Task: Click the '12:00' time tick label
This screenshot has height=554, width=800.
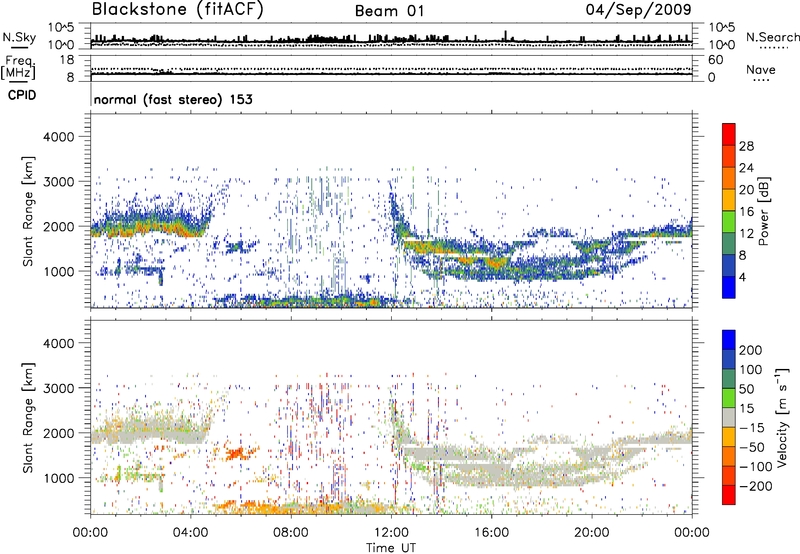Action: point(391,533)
